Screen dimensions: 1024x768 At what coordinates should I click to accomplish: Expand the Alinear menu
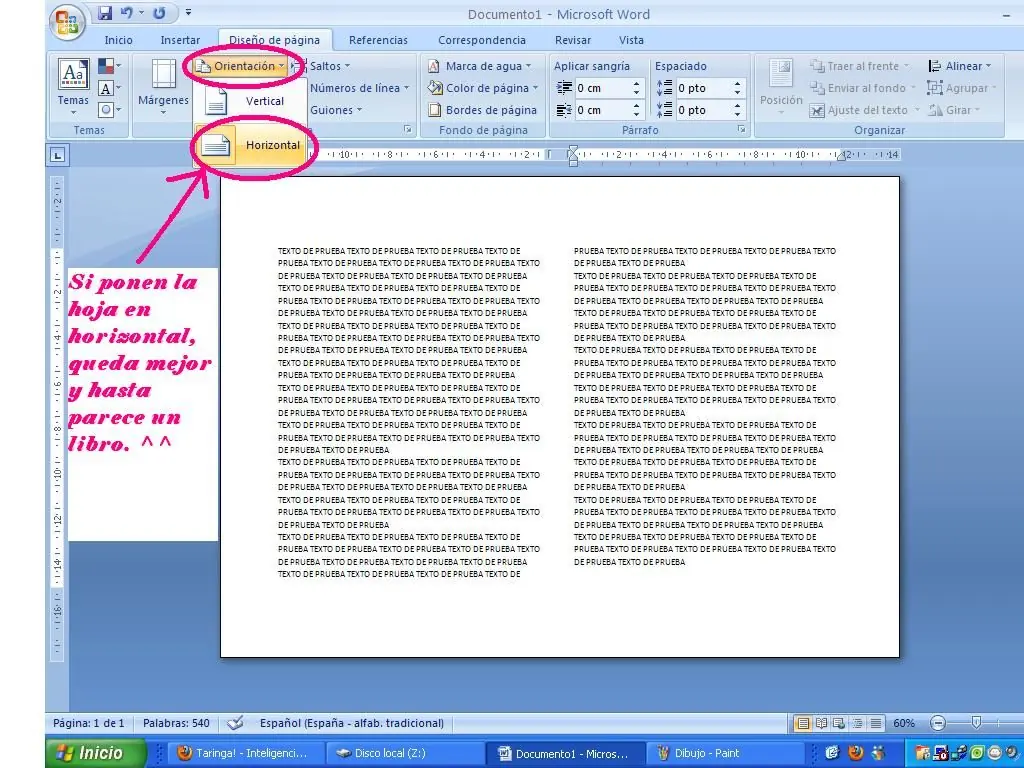[959, 66]
